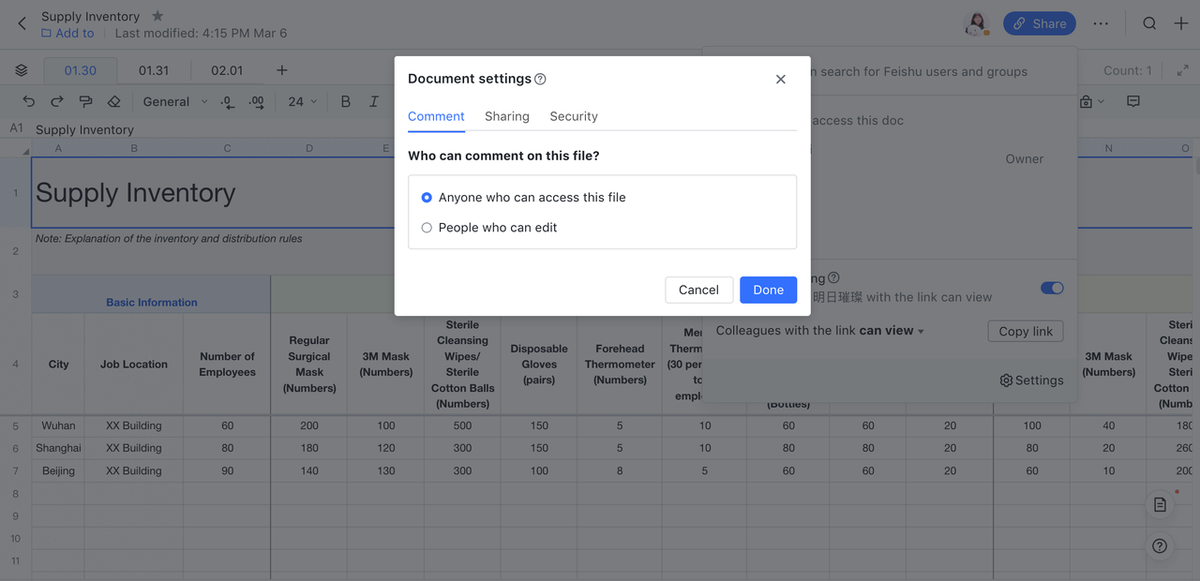Image resolution: width=1200 pixels, height=581 pixels.
Task: Open the help question mark button
Action: tap(1160, 546)
